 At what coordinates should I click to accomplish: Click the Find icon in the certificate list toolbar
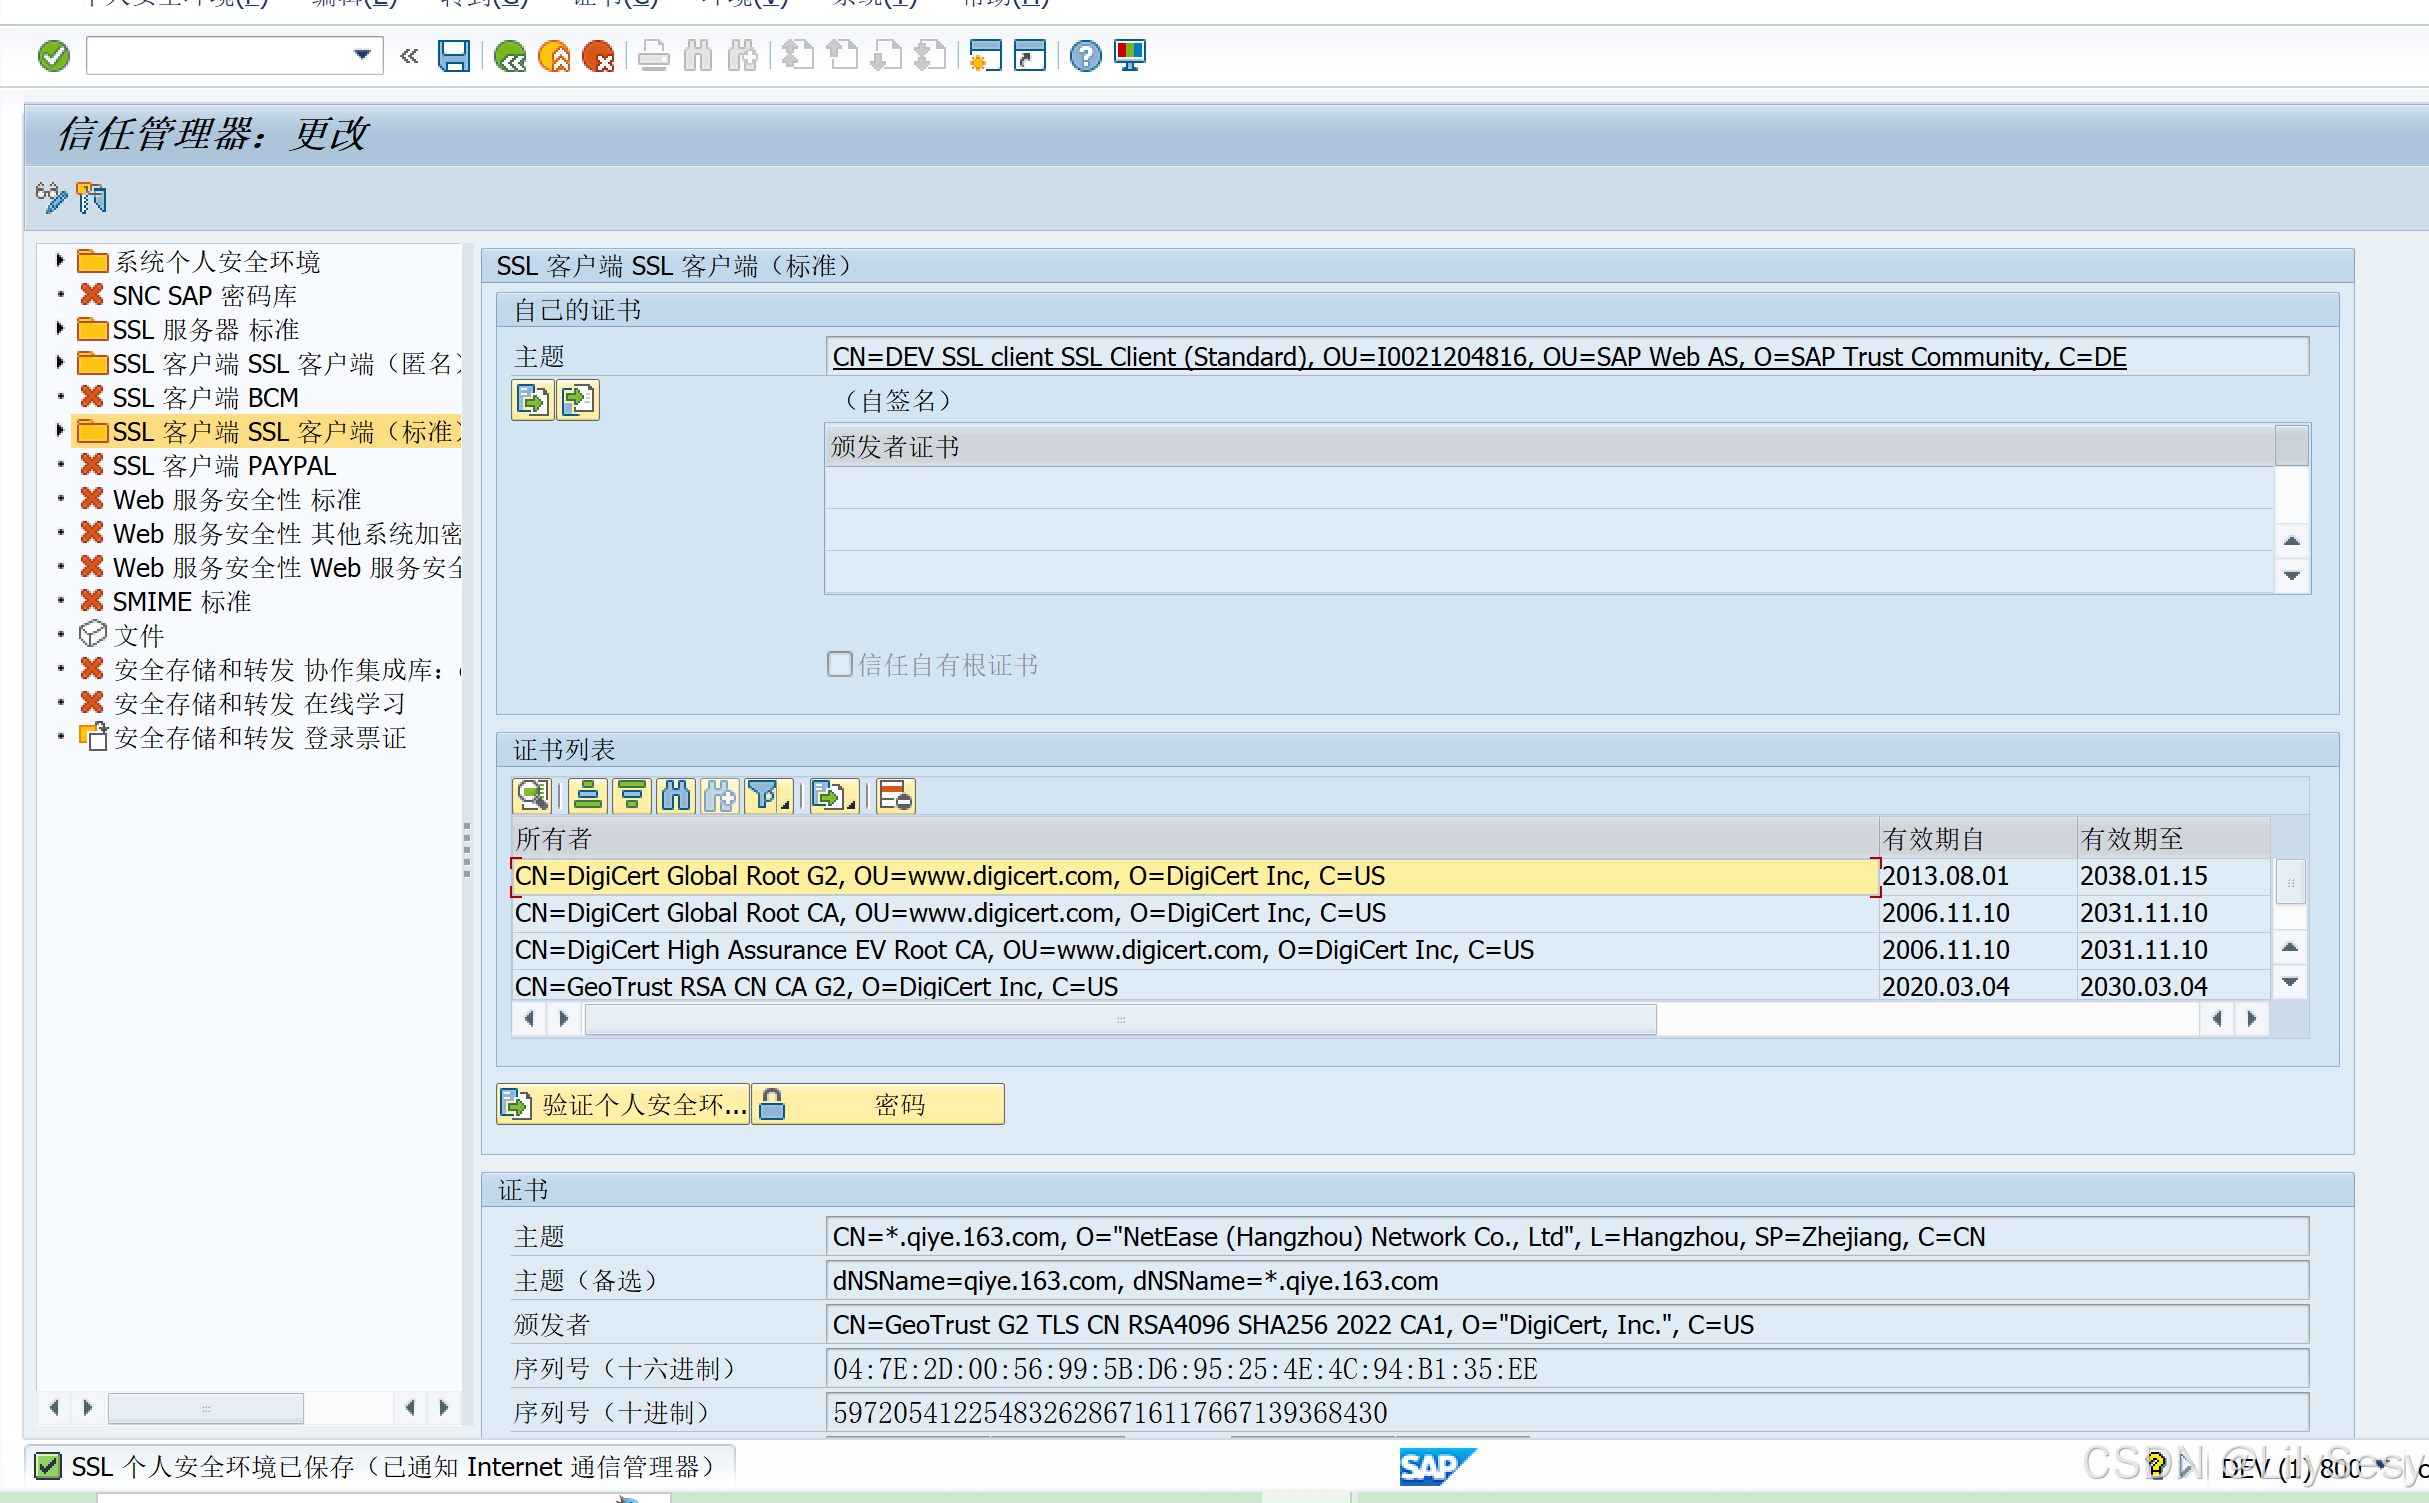coord(675,795)
